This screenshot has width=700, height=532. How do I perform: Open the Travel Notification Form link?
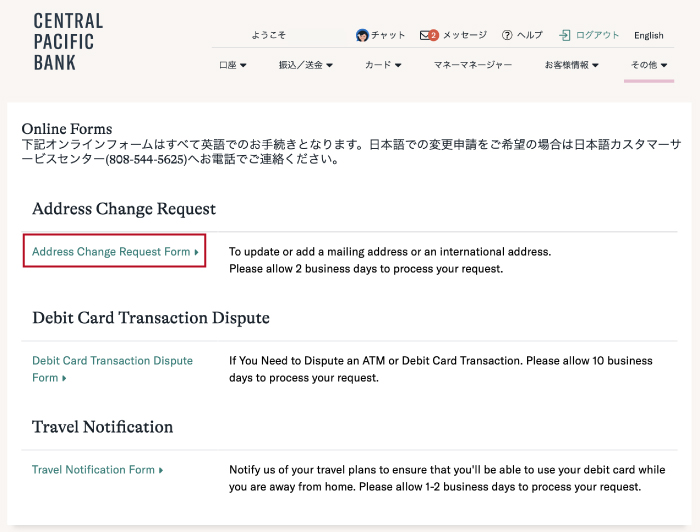[x=97, y=470]
